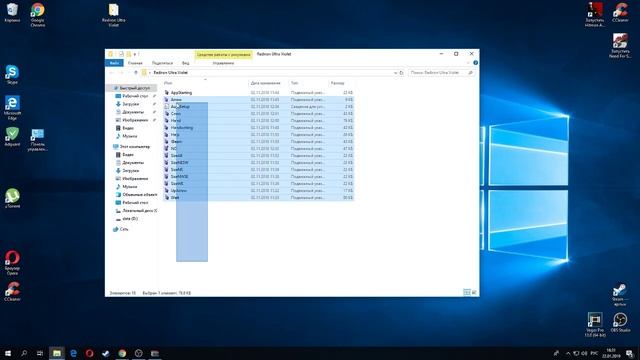This screenshot has width=640, height=360.
Task: Open the taskbar clock and date
Action: [x=611, y=353]
